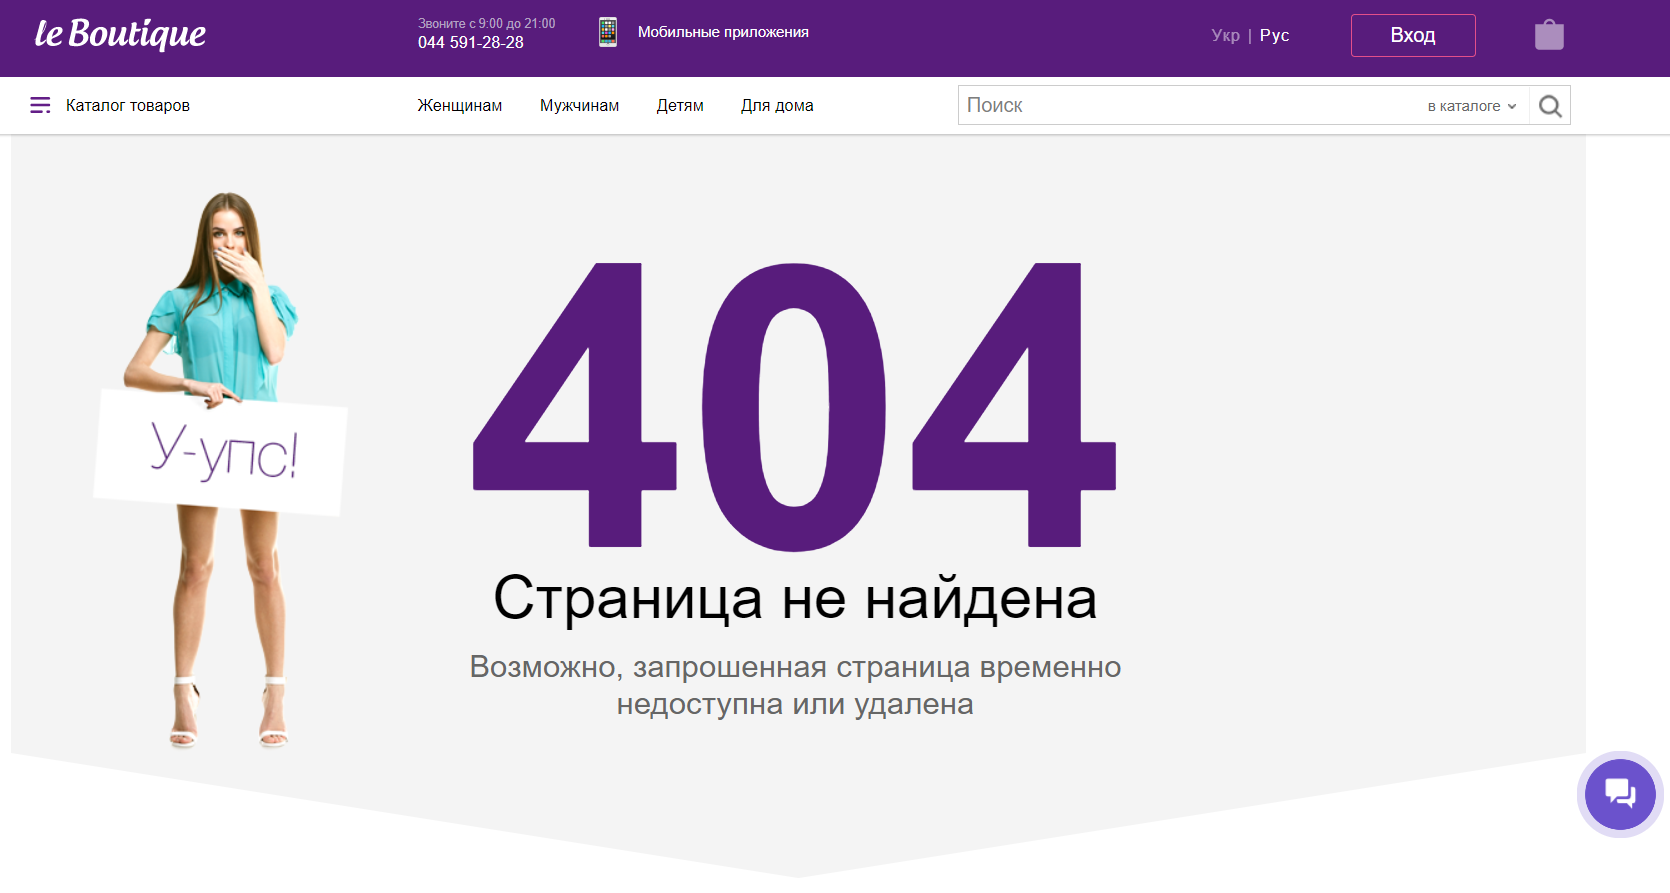Switch language to Рус
The image size is (1670, 893).
point(1274,35)
